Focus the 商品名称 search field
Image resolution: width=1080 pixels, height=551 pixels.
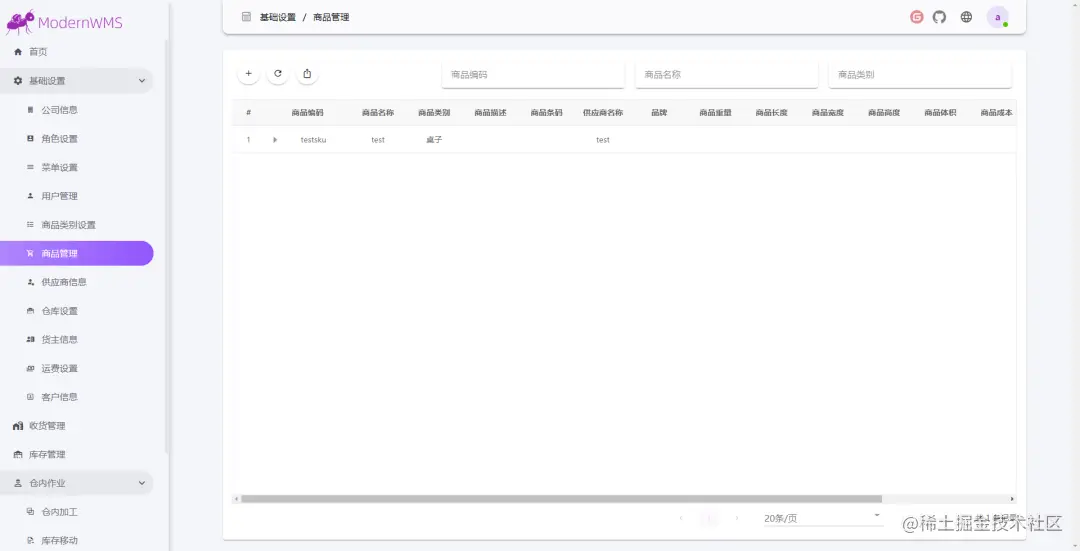coord(727,74)
